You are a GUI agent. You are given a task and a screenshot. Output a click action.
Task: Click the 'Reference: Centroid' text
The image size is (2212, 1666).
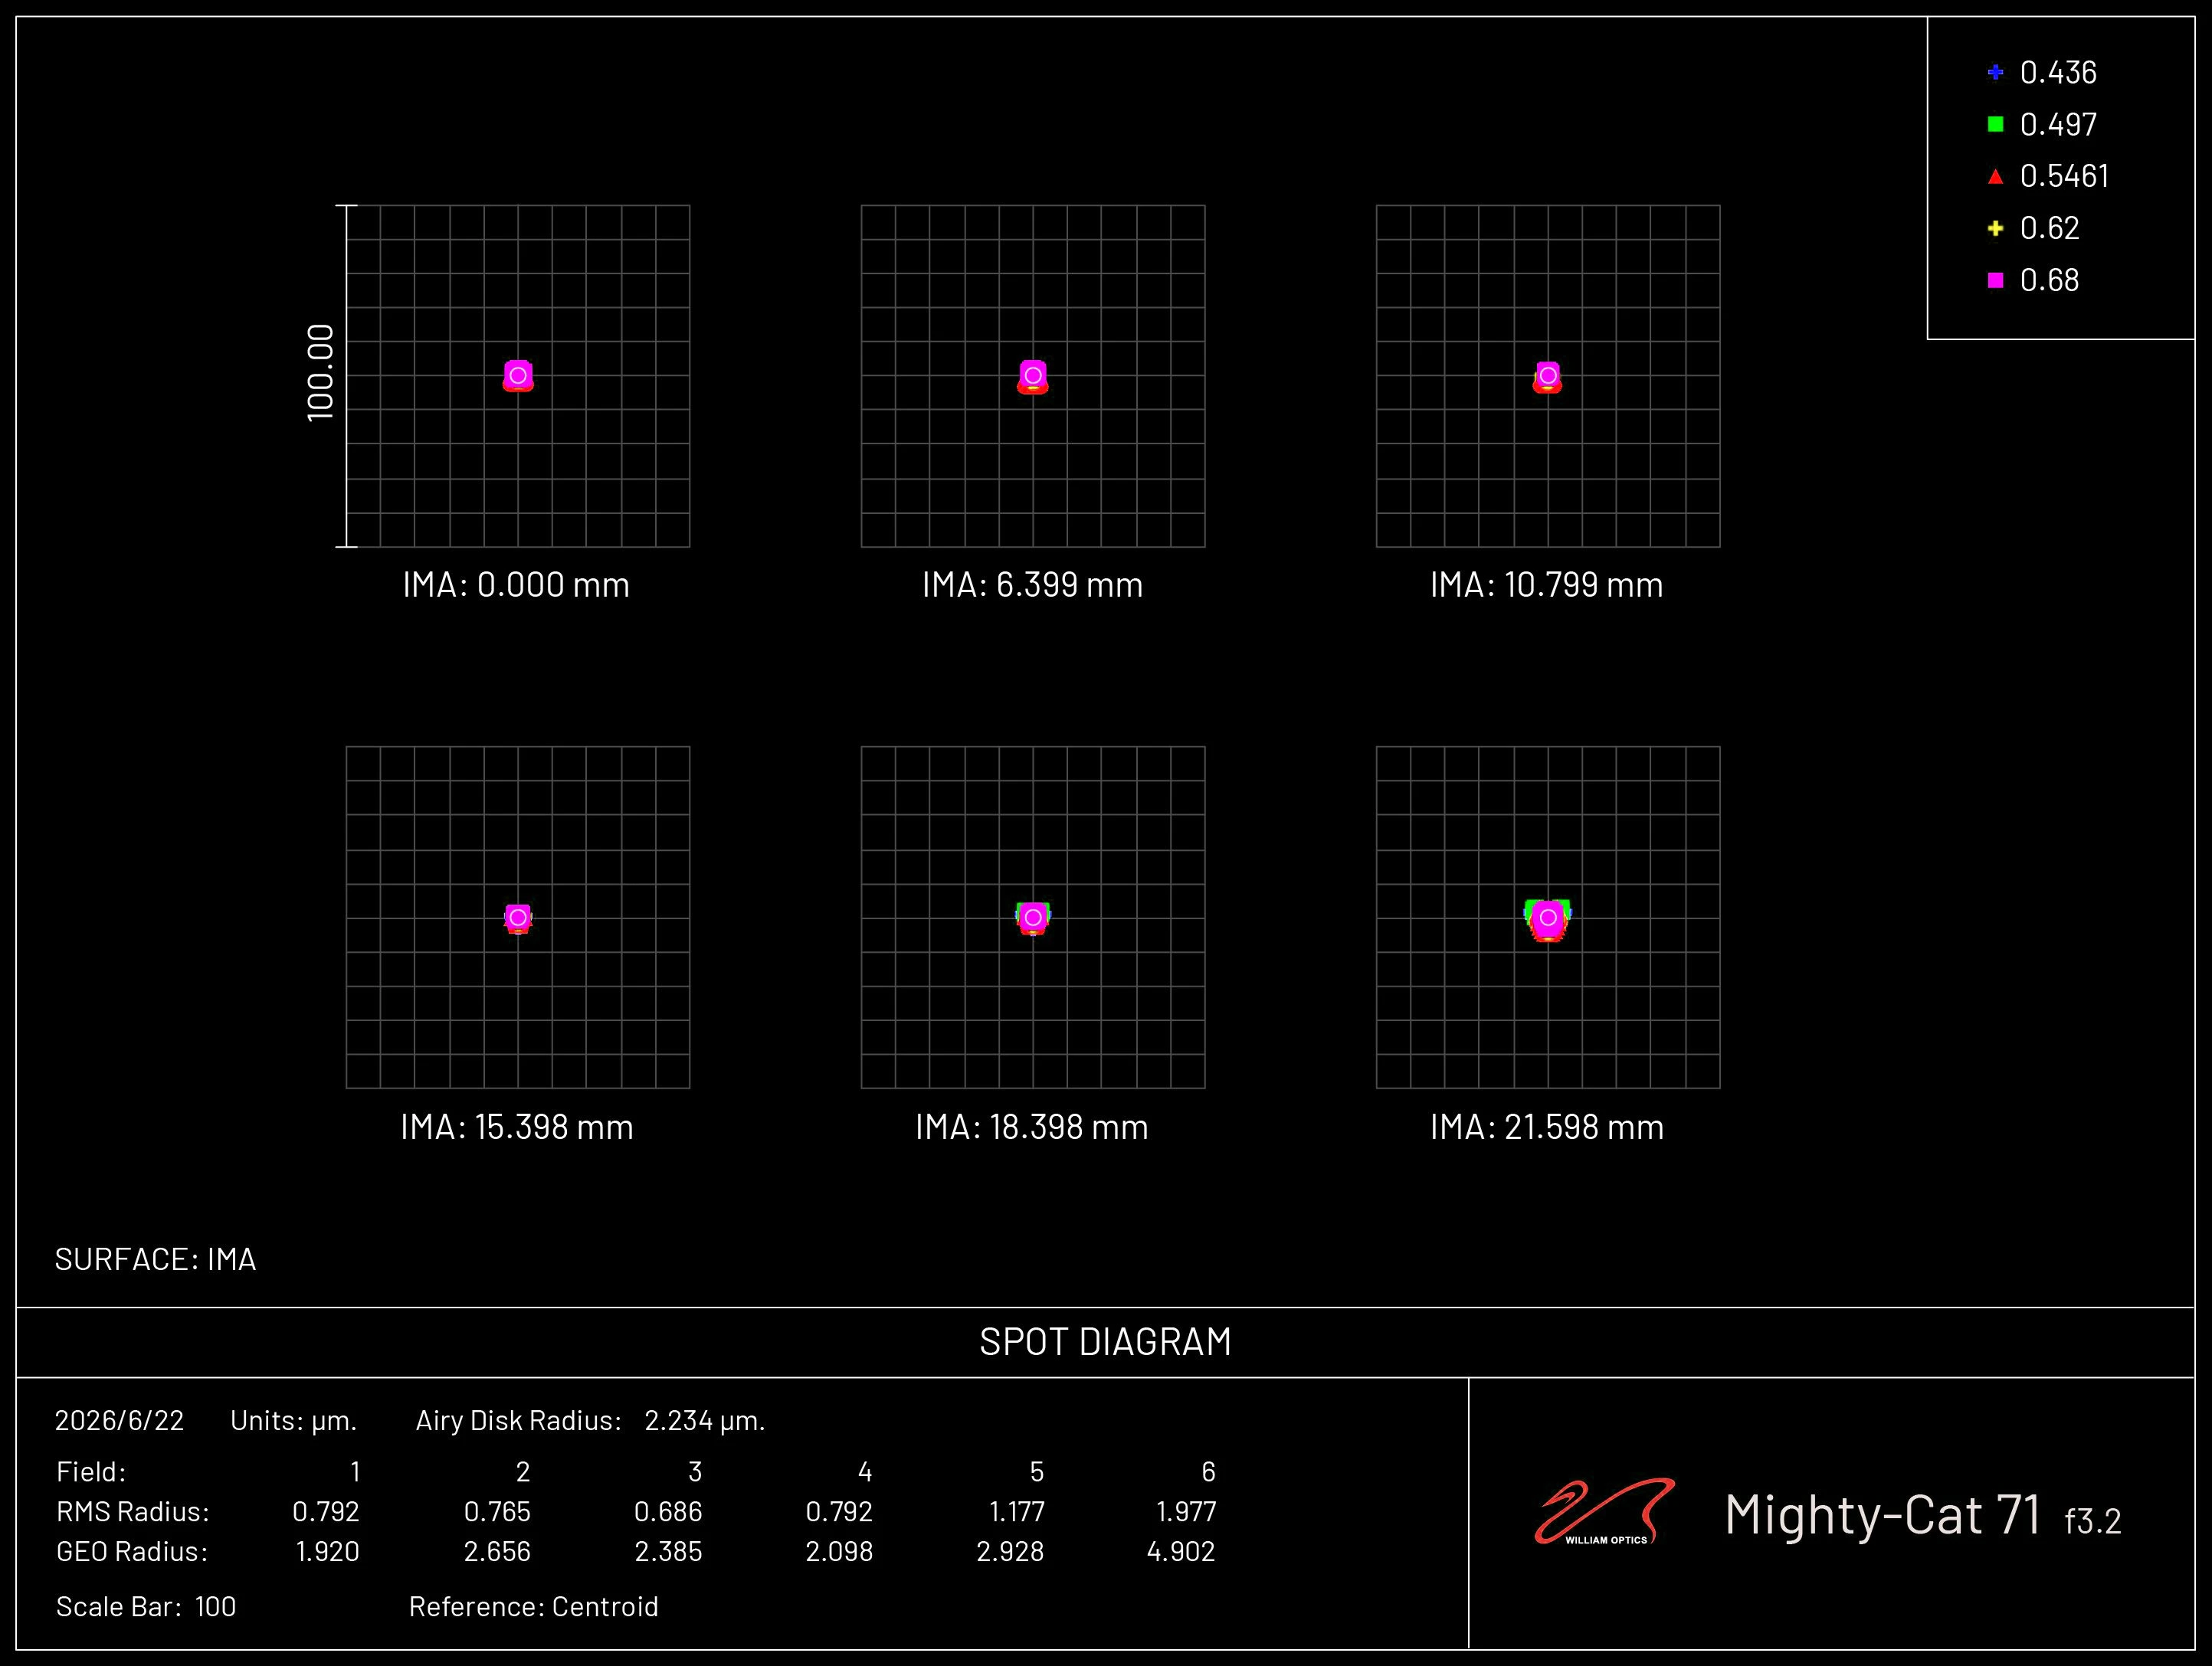click(534, 1607)
